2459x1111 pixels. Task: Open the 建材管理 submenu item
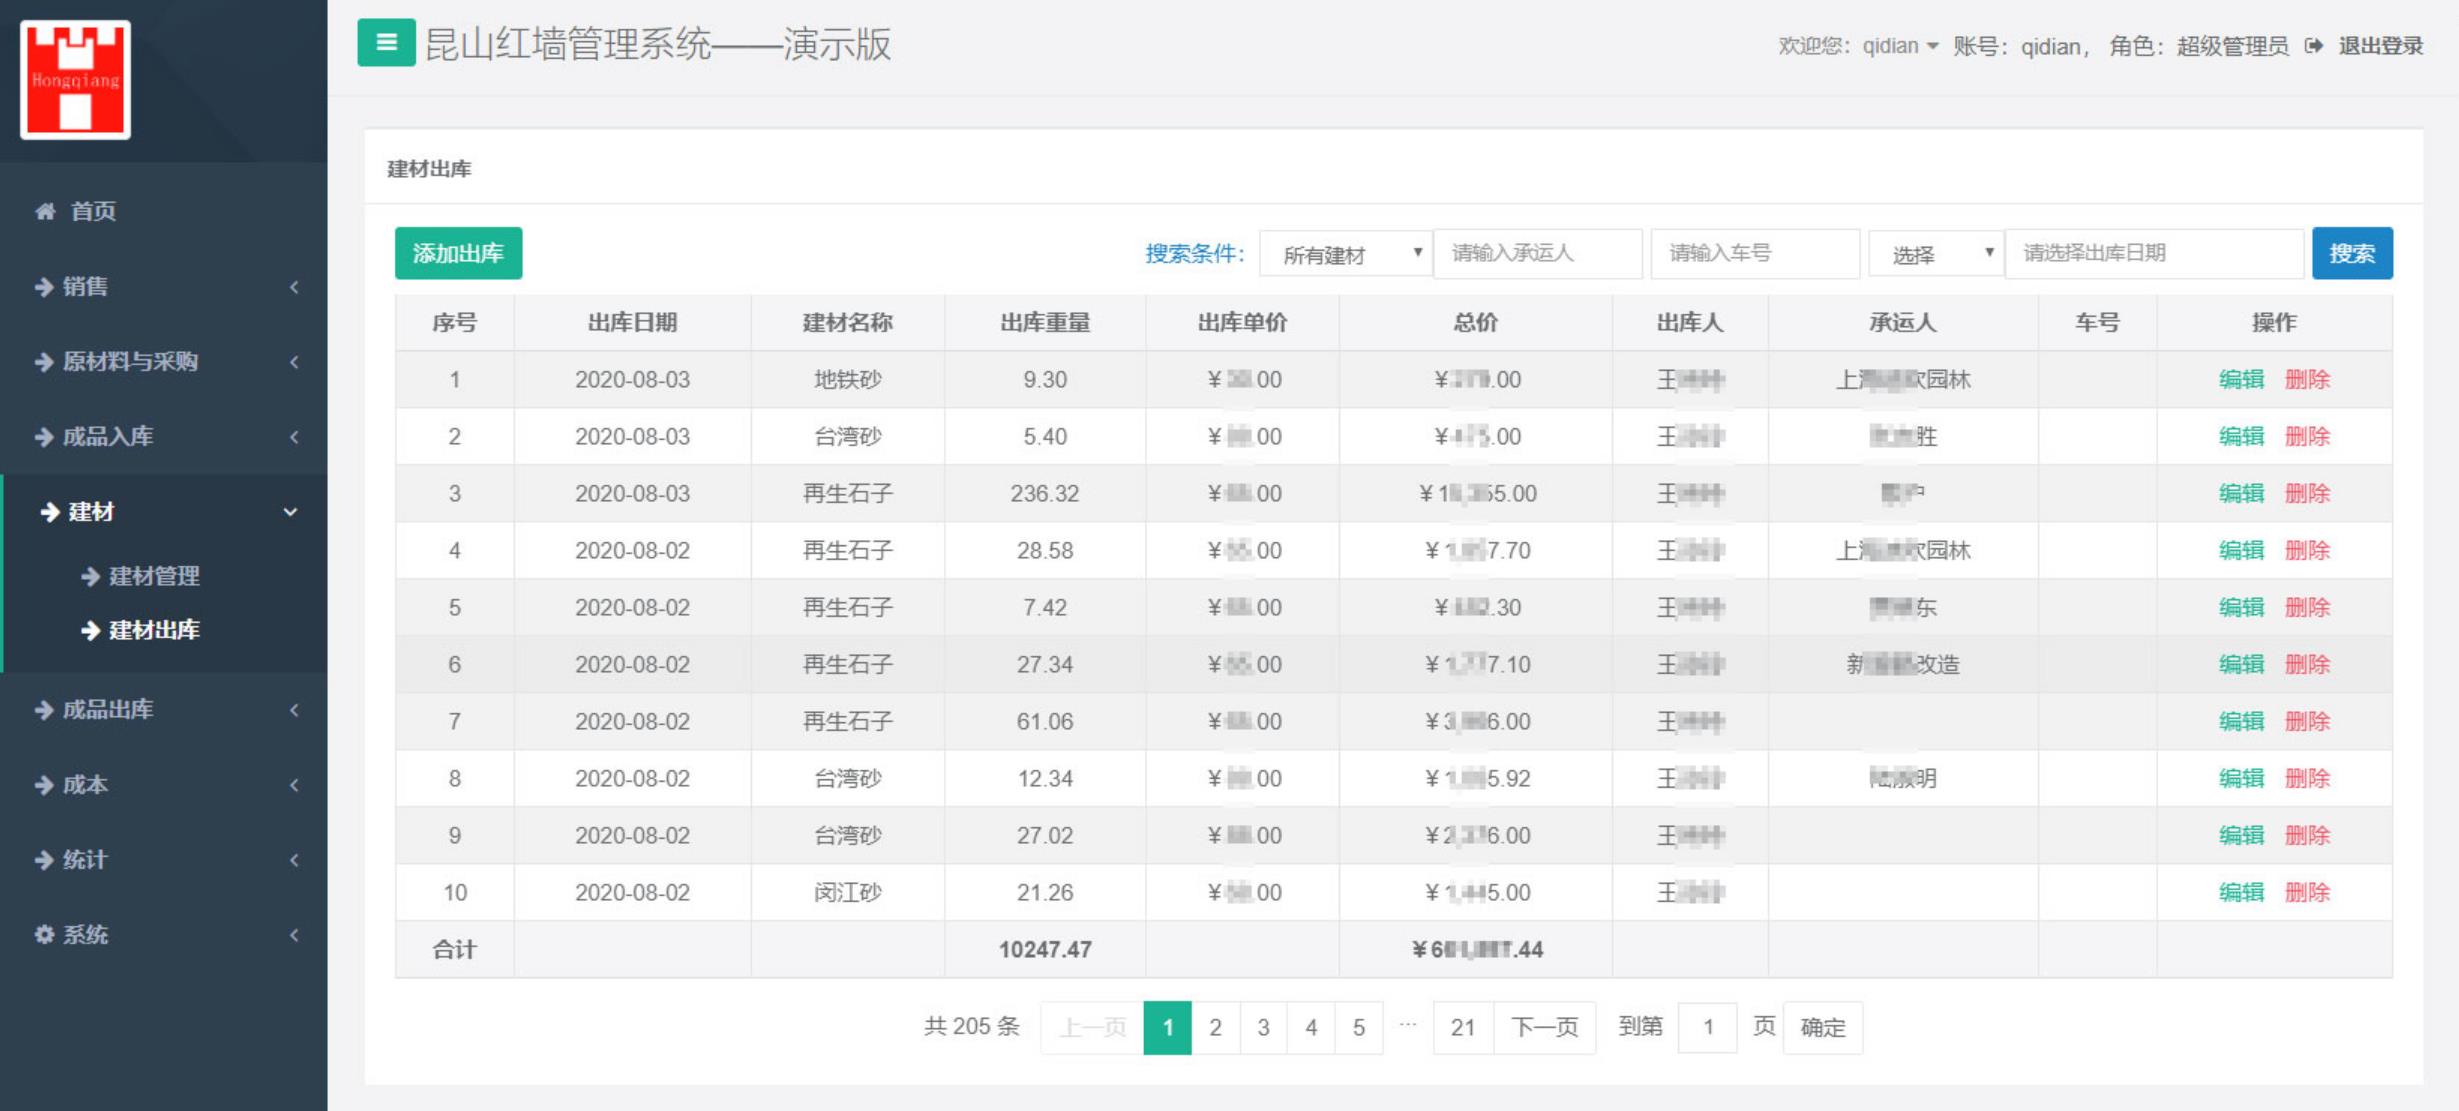coord(154,576)
